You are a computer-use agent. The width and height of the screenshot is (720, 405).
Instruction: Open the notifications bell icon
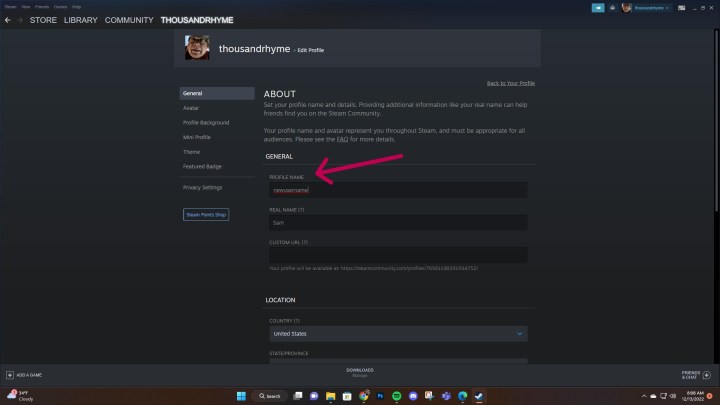tap(613, 8)
